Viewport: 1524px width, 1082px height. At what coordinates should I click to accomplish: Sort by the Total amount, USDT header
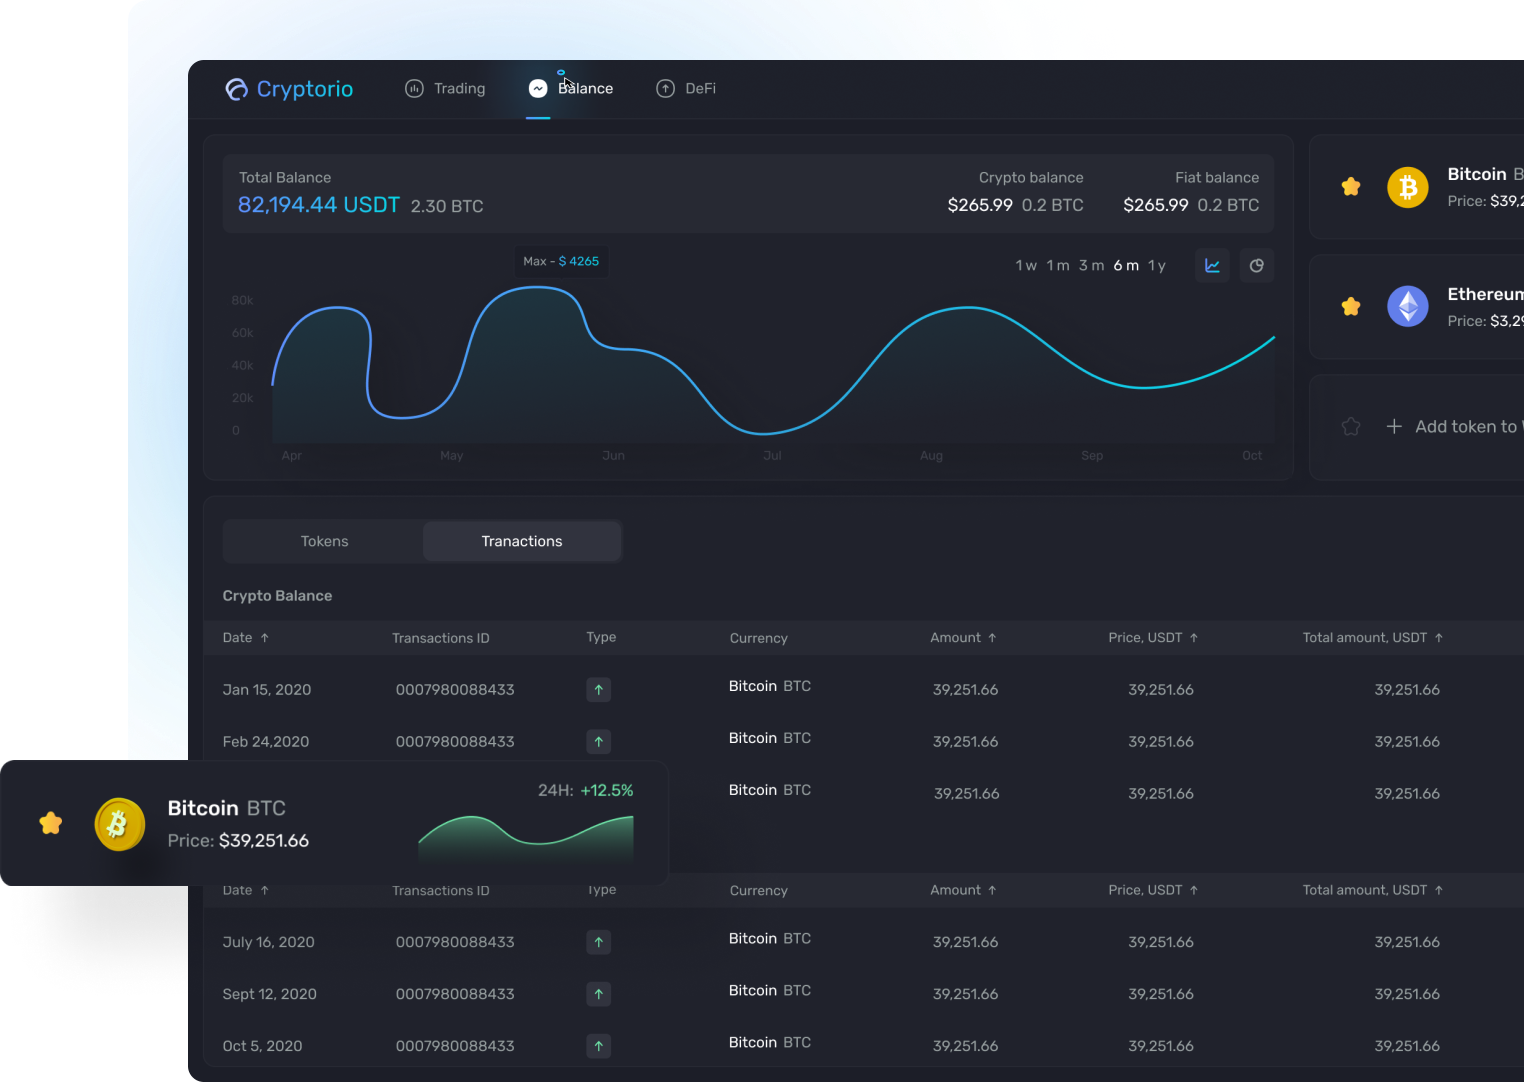pyautogui.click(x=1372, y=638)
